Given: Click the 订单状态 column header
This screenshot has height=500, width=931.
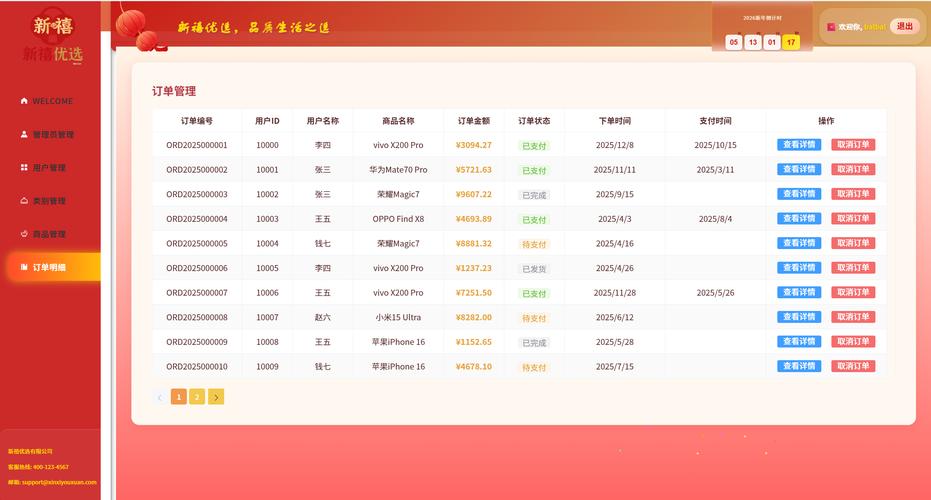Looking at the screenshot, I should tap(534, 121).
